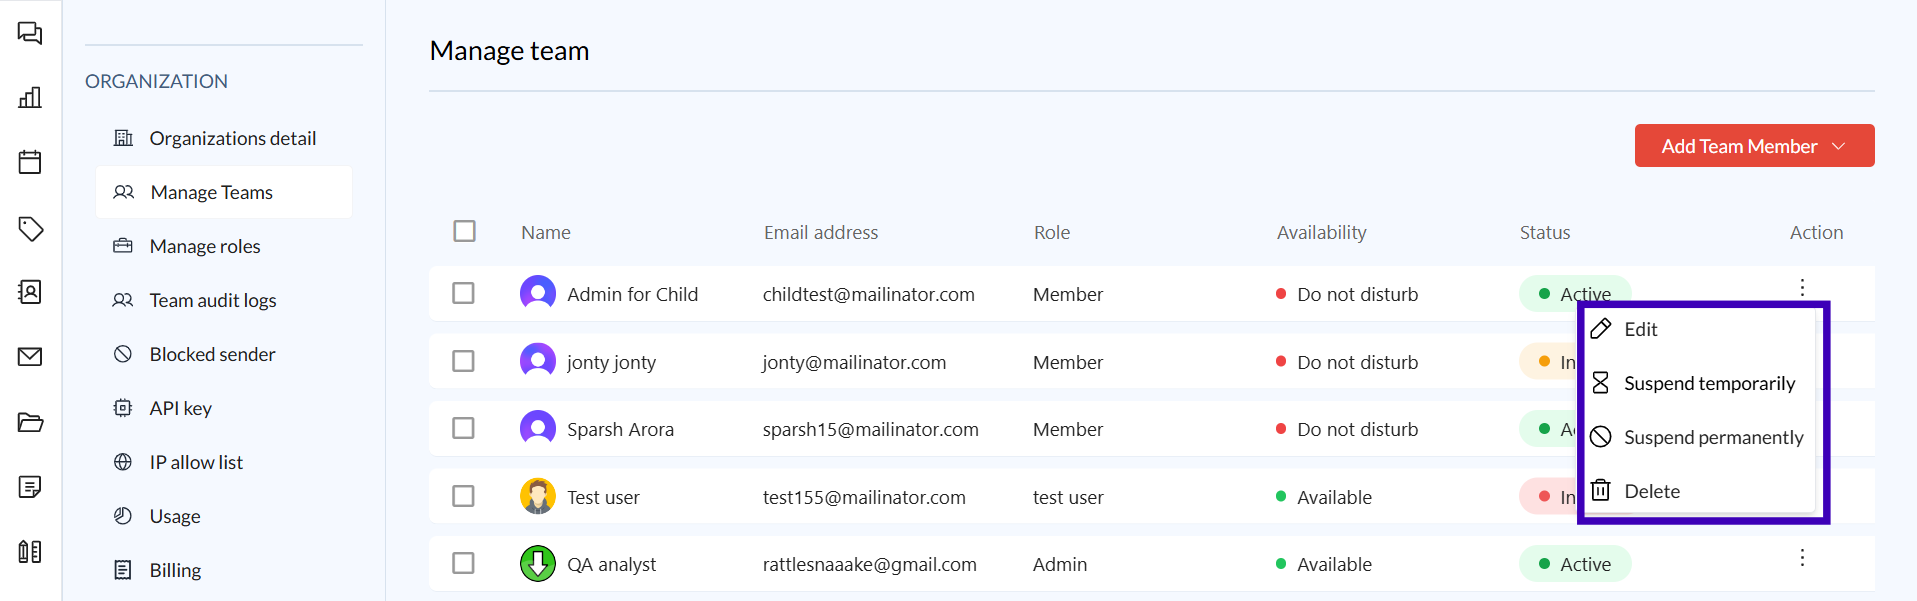Choose Suspend temporarily from the context menu
Viewport: 1917px width, 601px height.
click(1708, 384)
